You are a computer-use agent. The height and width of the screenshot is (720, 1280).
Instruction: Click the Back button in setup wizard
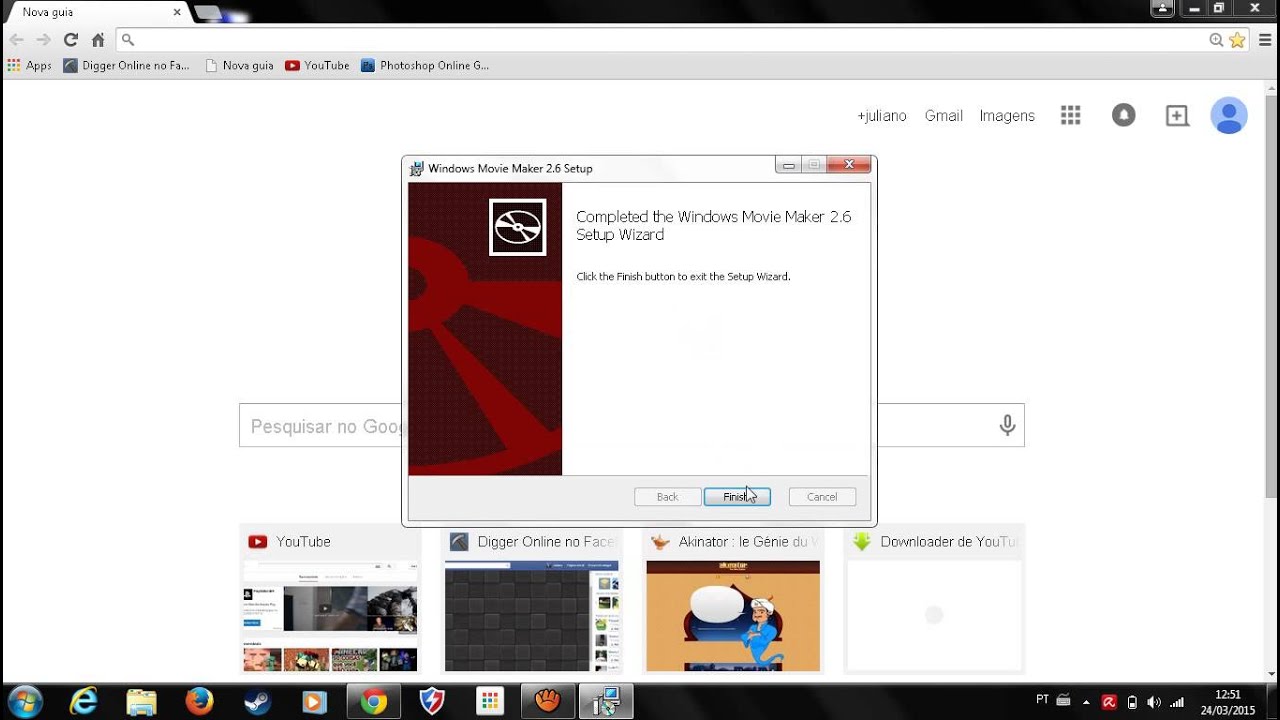tap(667, 497)
